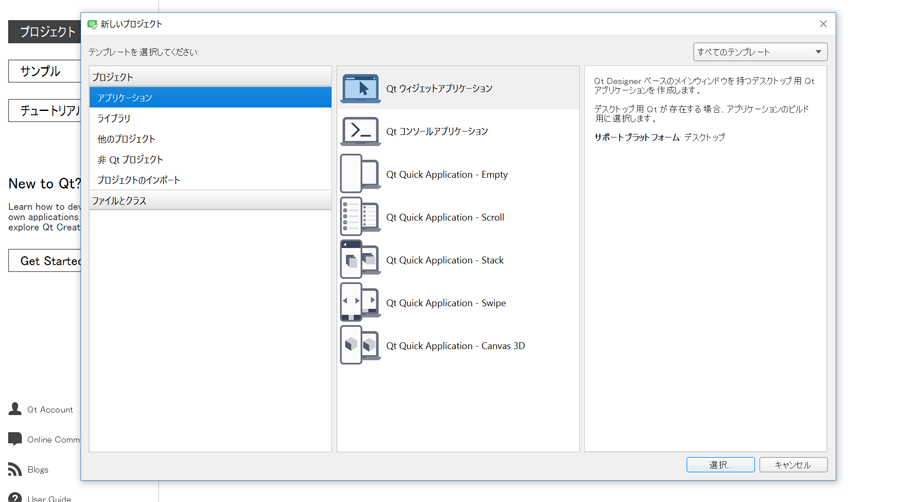Select ライブラリ category
Screen dimensions: 915x502
click(210, 118)
